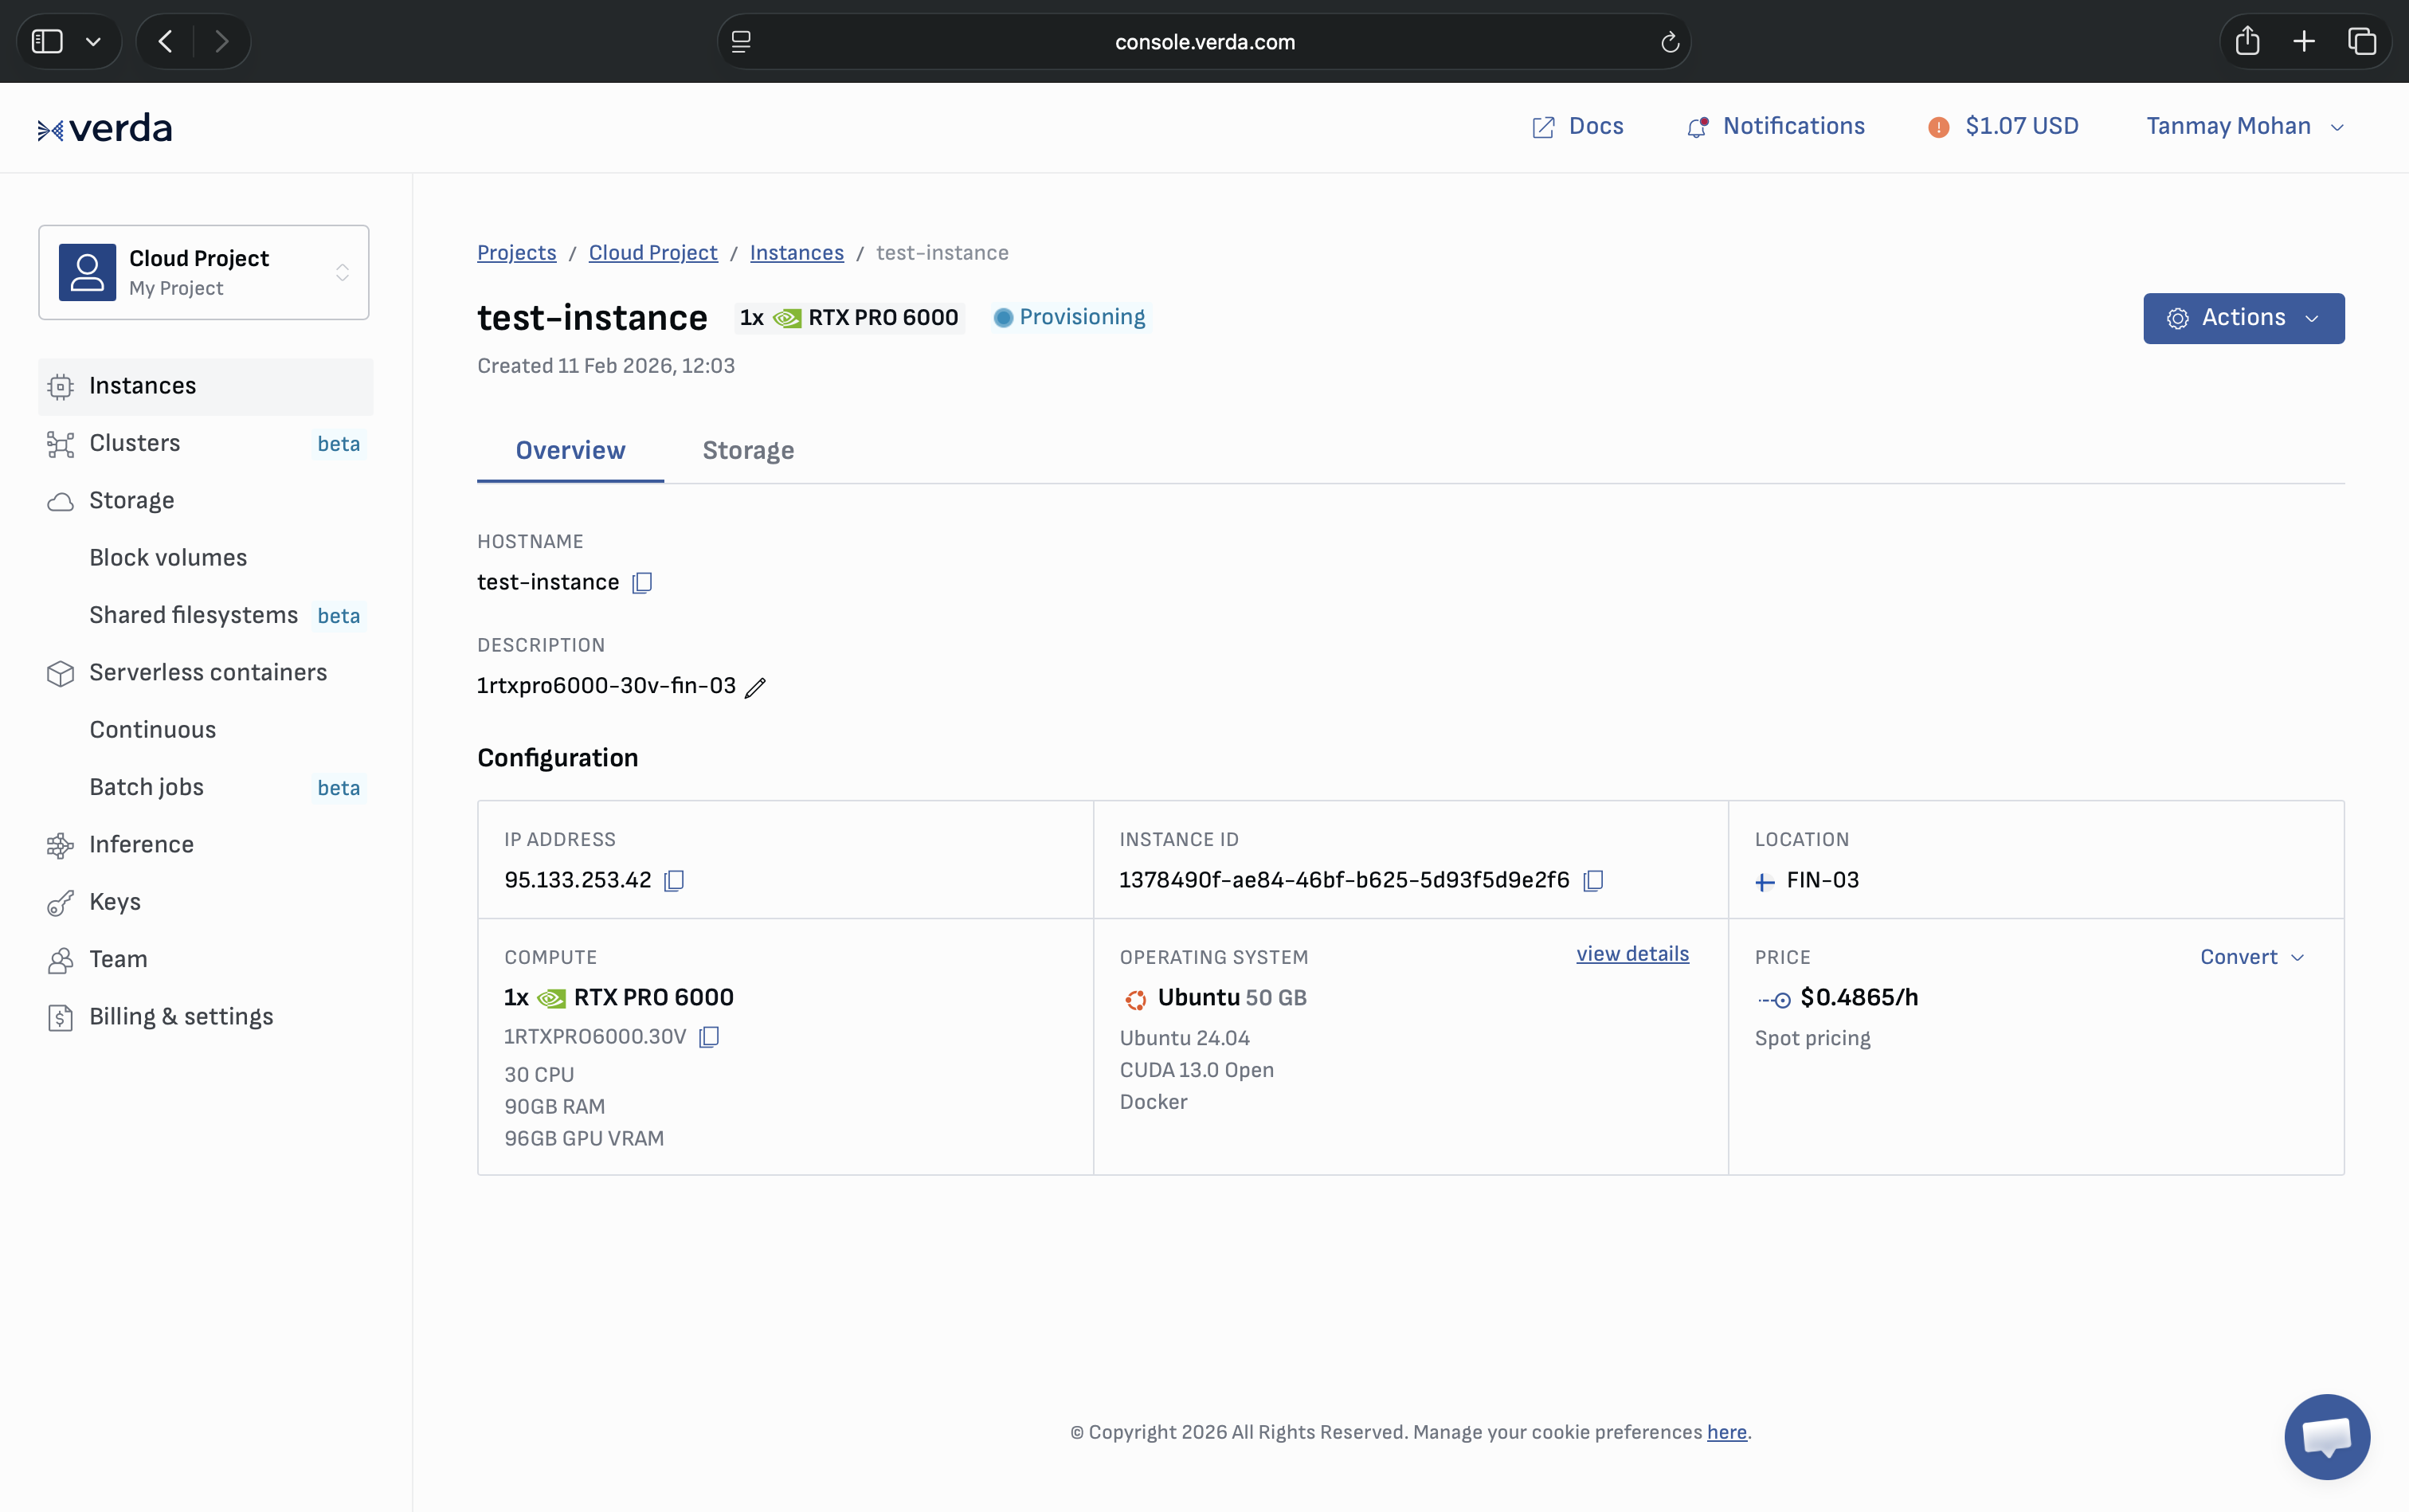Open Continuous containers page
Image resolution: width=2409 pixels, height=1512 pixels.
pyautogui.click(x=153, y=730)
